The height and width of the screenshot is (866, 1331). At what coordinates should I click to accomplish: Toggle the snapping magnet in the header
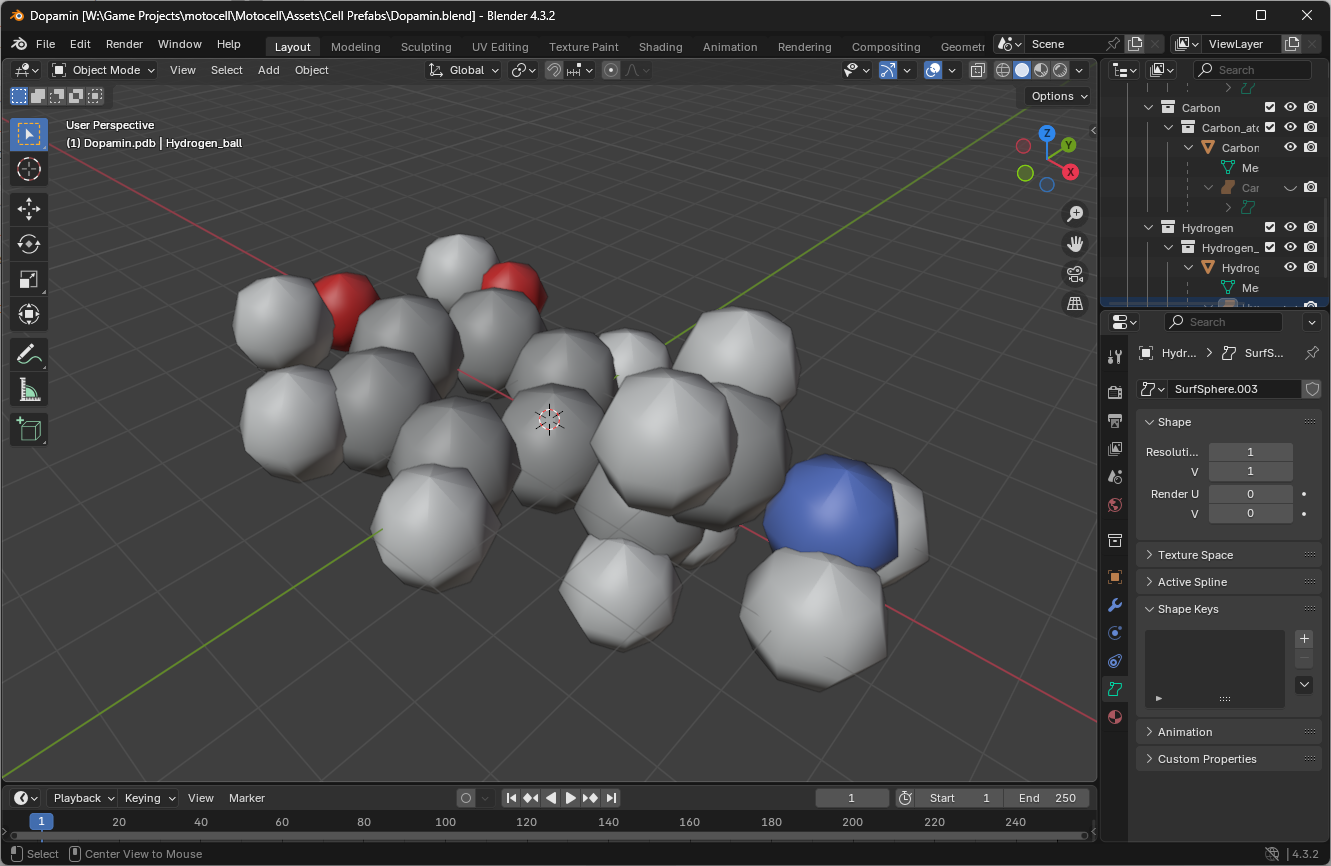click(553, 70)
